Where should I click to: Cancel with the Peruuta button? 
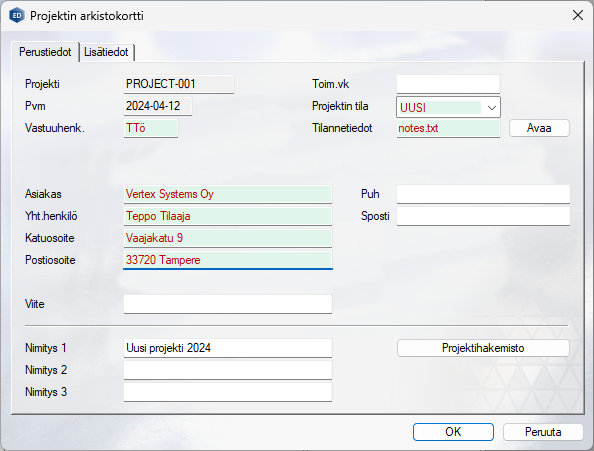pyautogui.click(x=543, y=432)
